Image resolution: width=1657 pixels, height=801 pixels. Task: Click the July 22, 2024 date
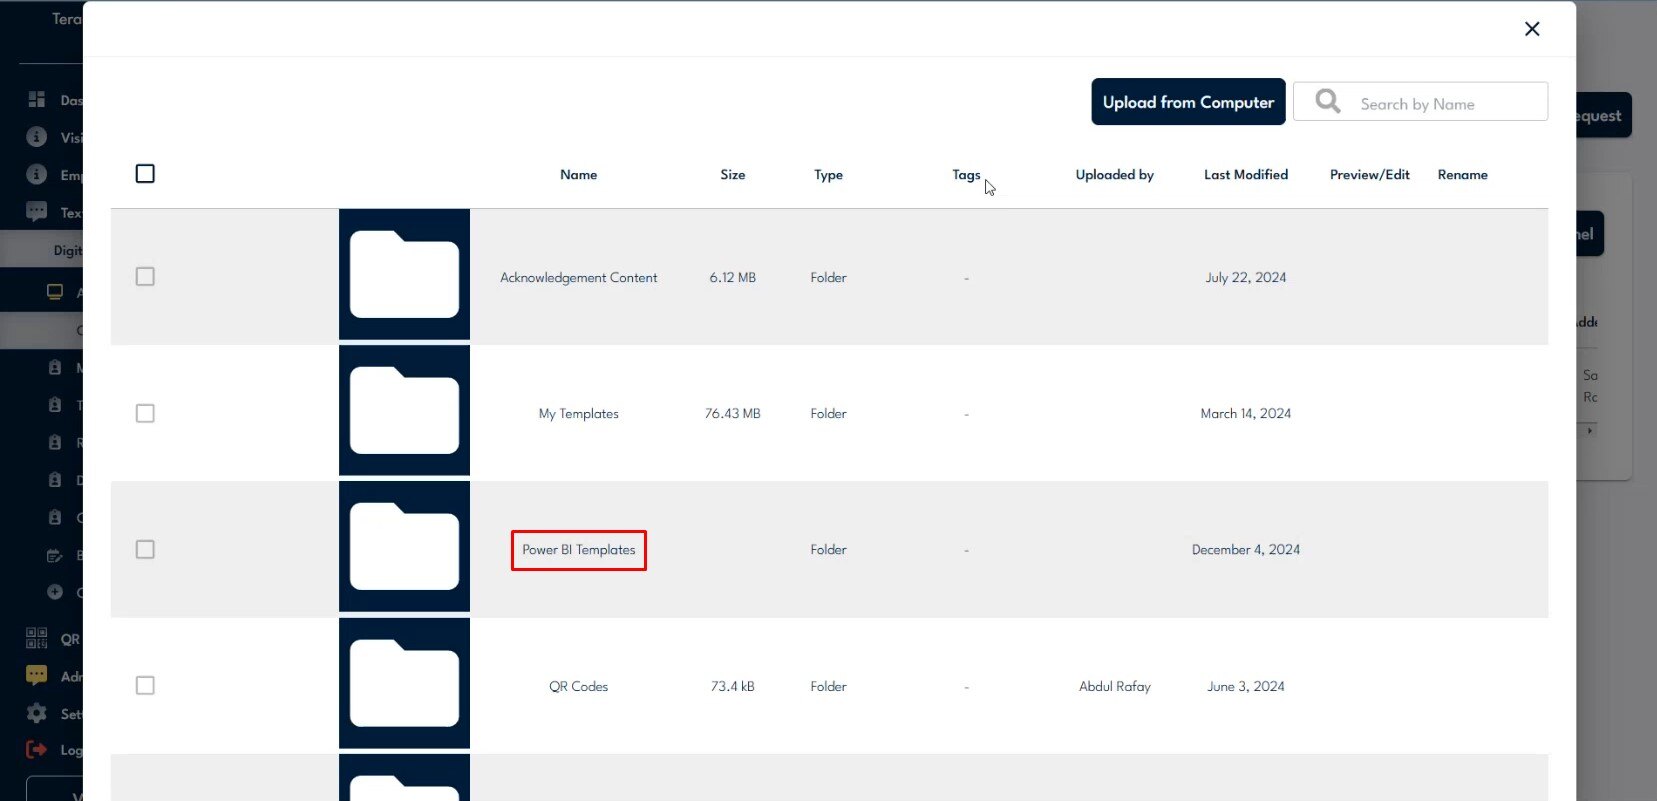click(x=1246, y=278)
